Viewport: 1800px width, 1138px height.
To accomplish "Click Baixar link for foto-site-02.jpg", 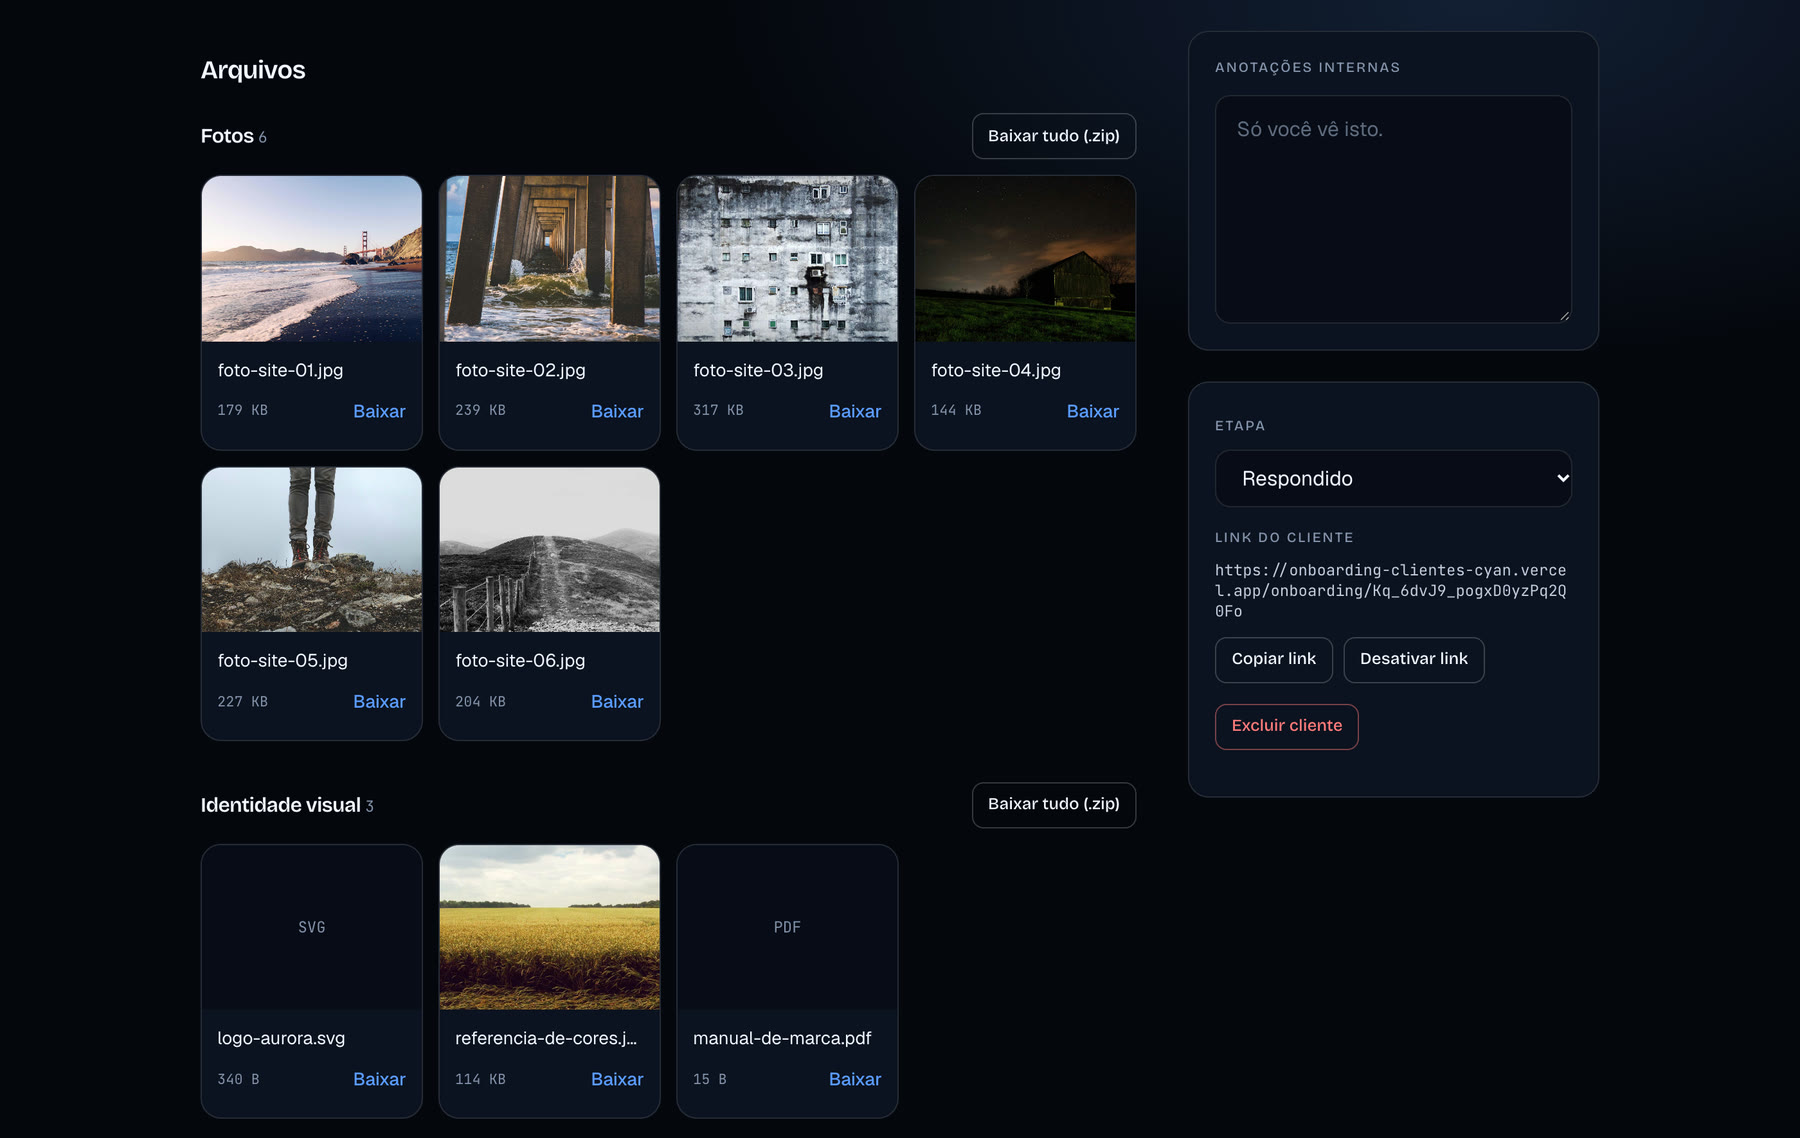I will (617, 411).
